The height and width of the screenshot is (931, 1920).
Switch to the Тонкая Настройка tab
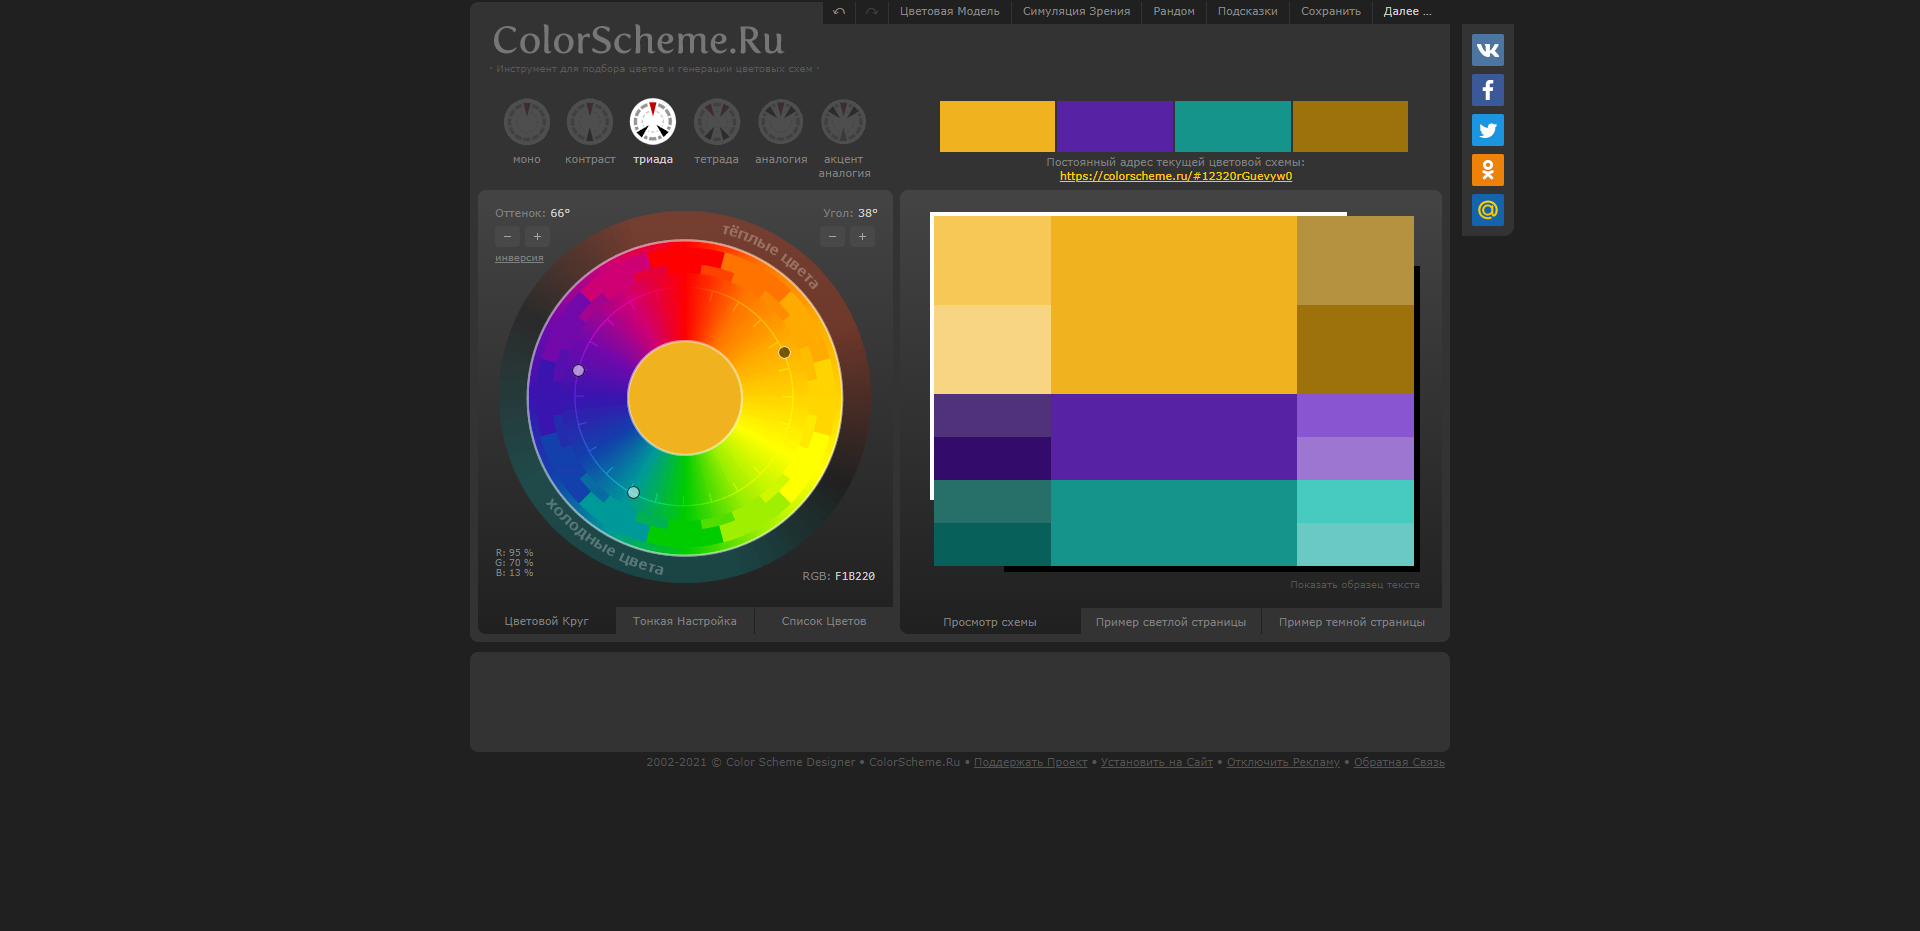tap(685, 621)
